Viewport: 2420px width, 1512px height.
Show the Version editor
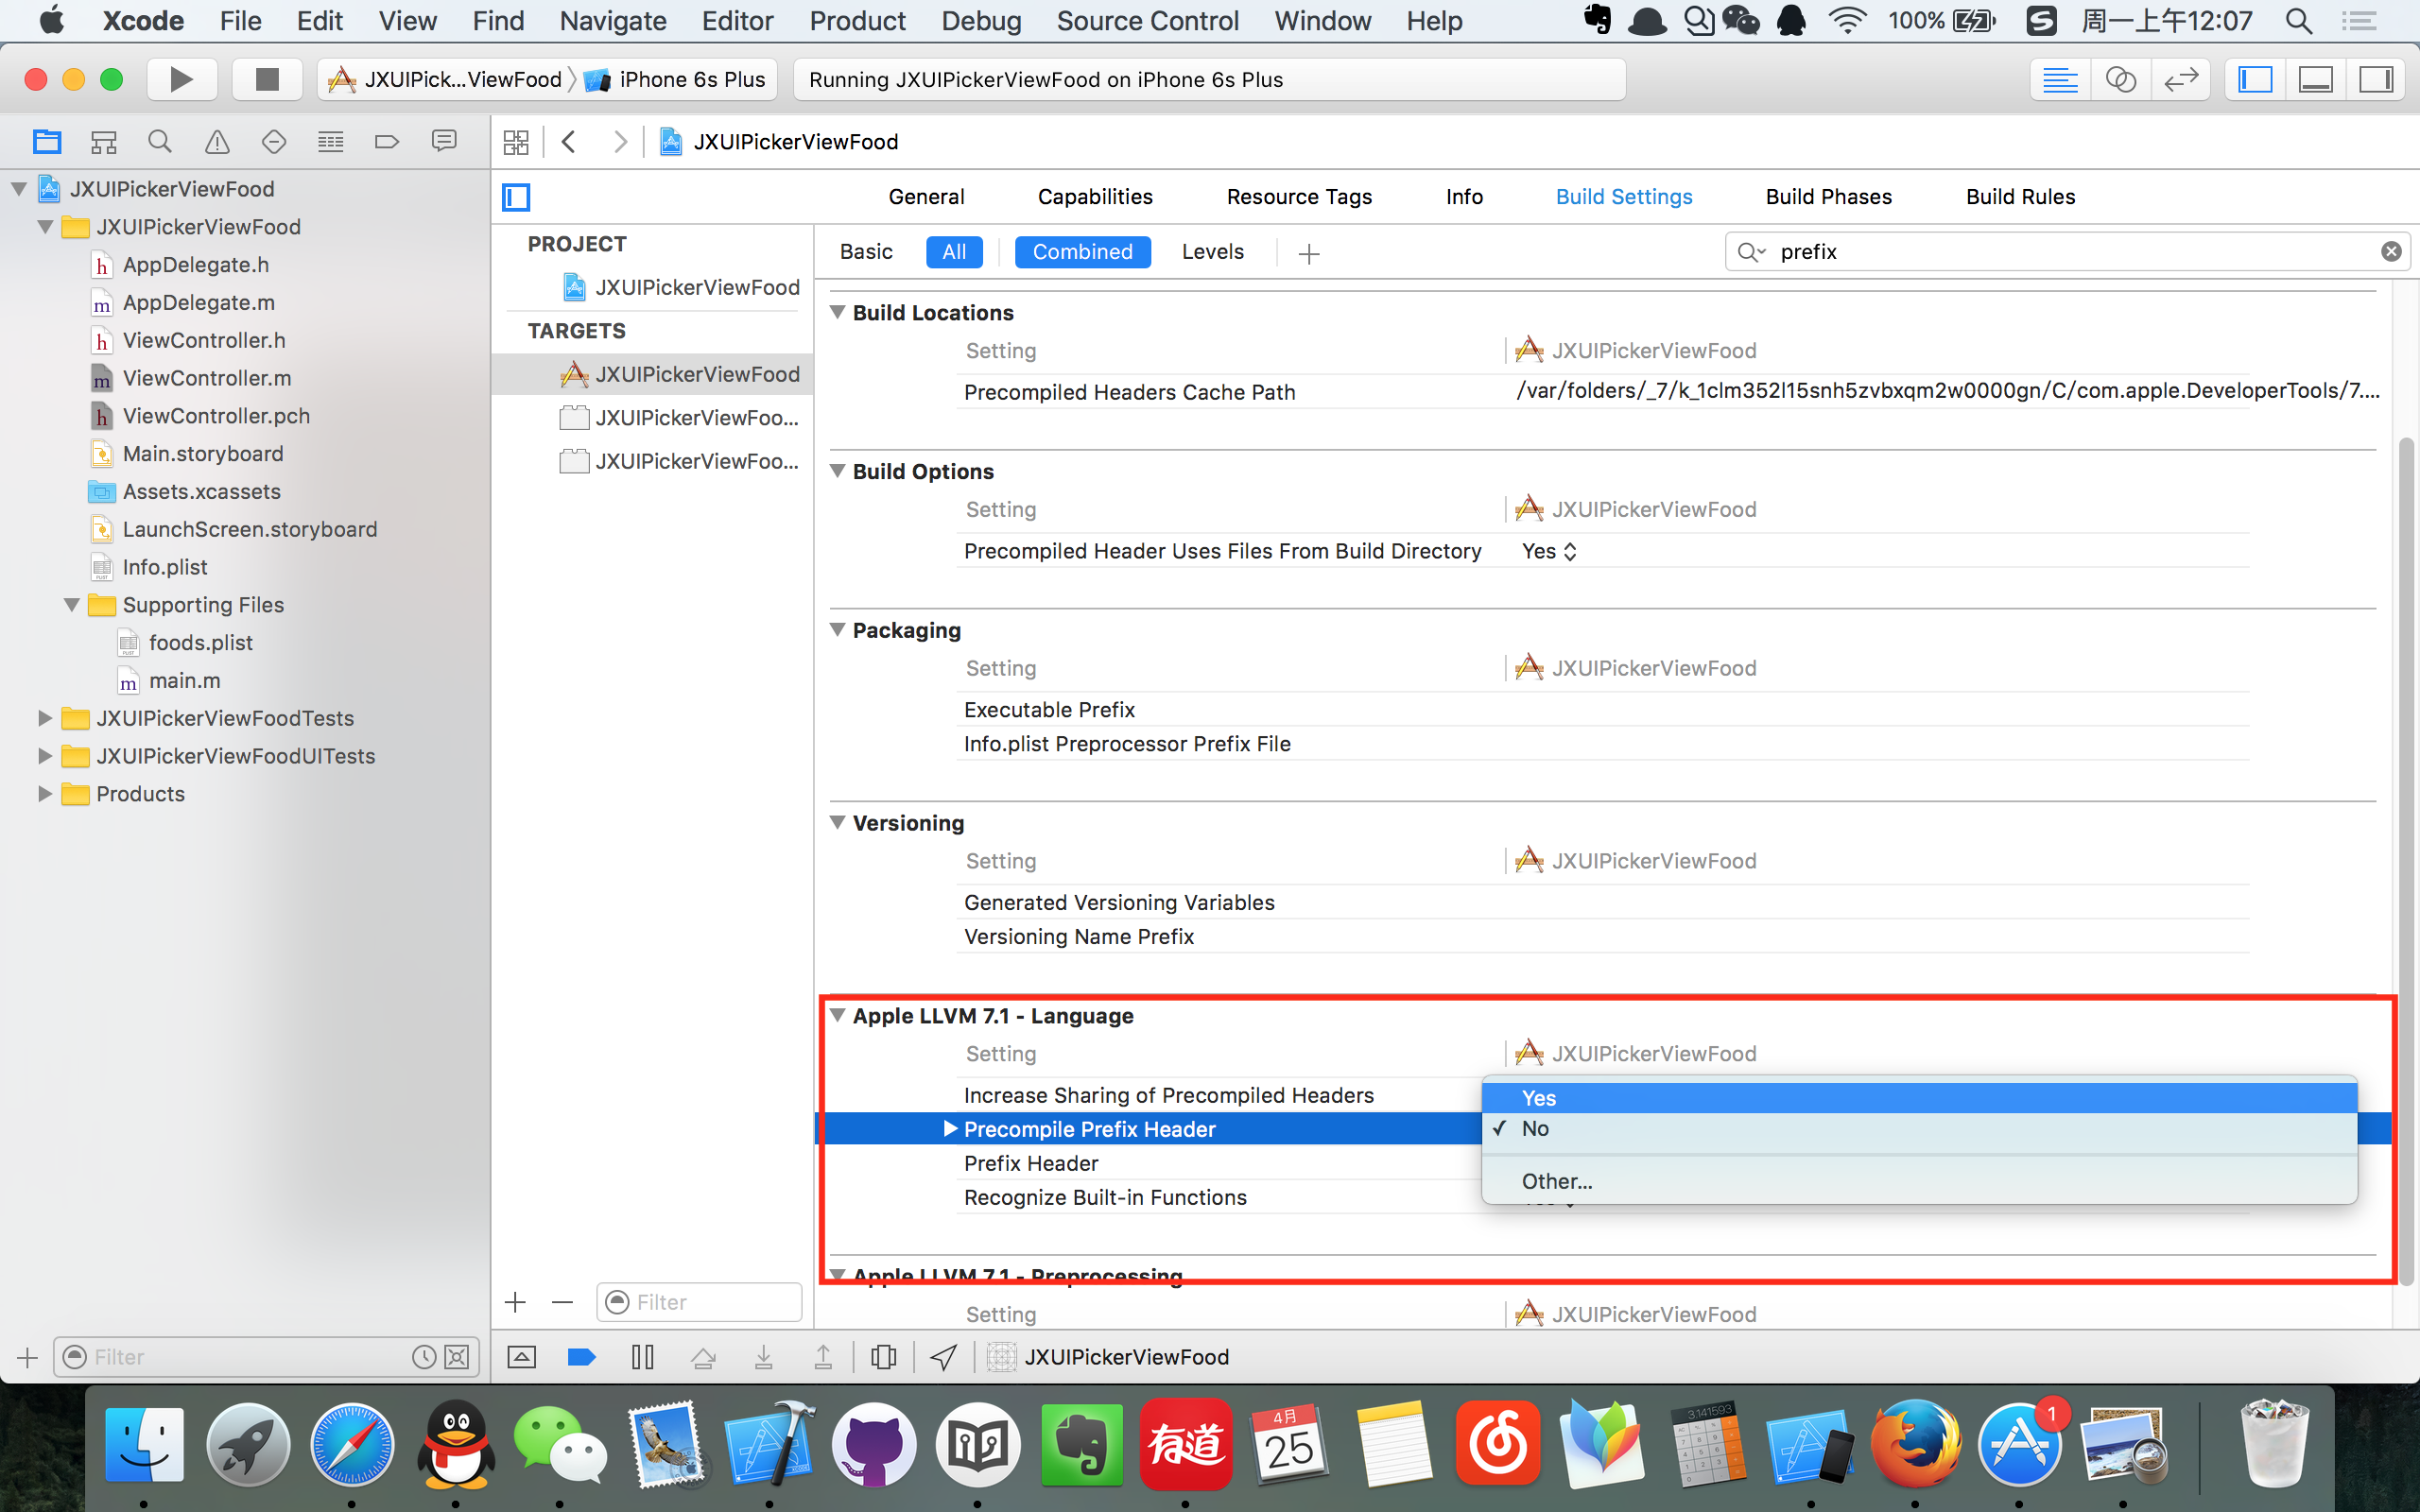pyautogui.click(x=2180, y=79)
